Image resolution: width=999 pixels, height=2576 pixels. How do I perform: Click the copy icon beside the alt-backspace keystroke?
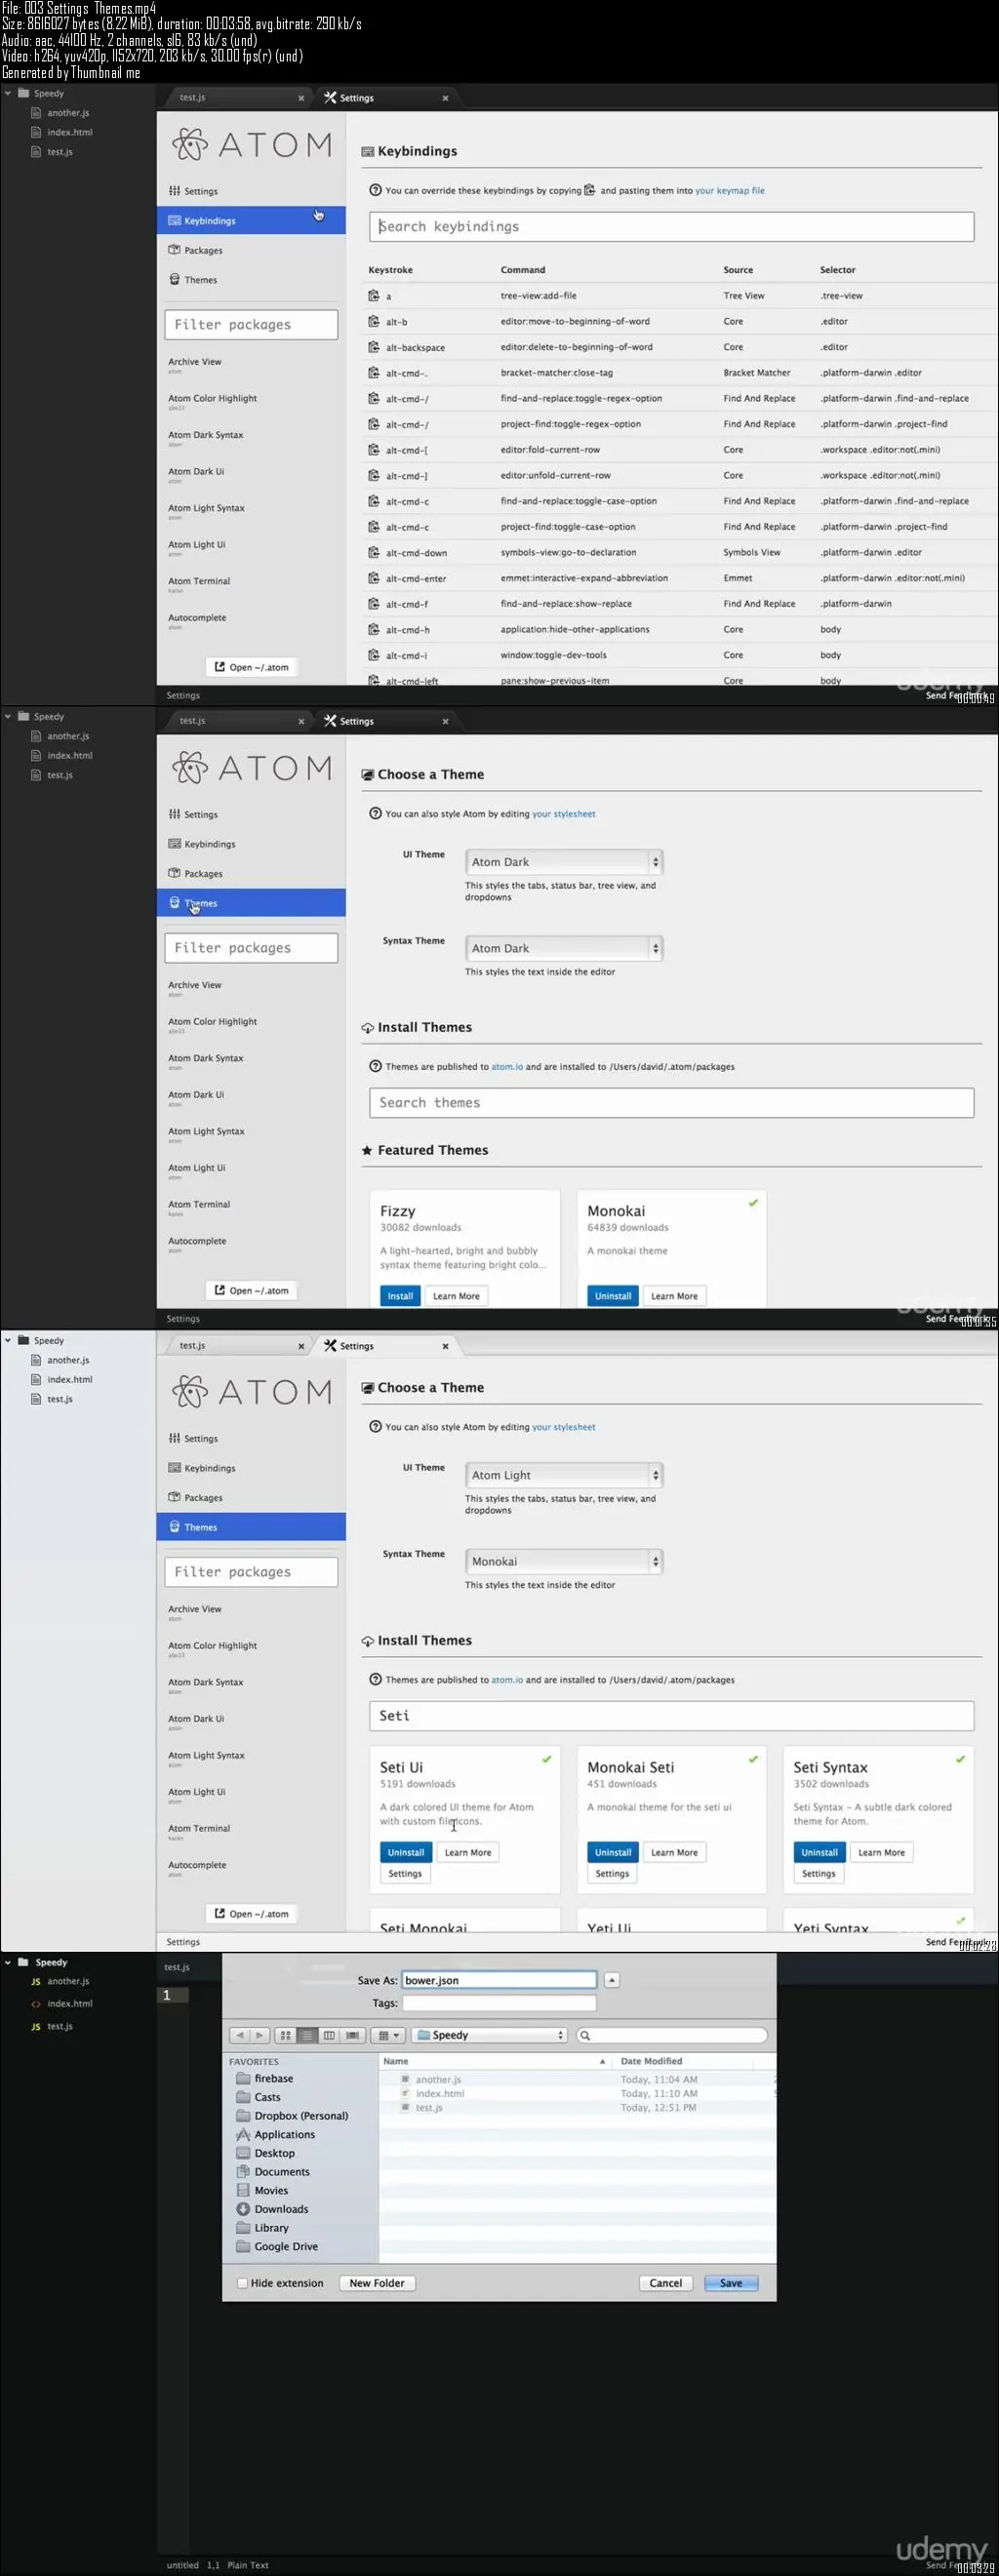(374, 347)
